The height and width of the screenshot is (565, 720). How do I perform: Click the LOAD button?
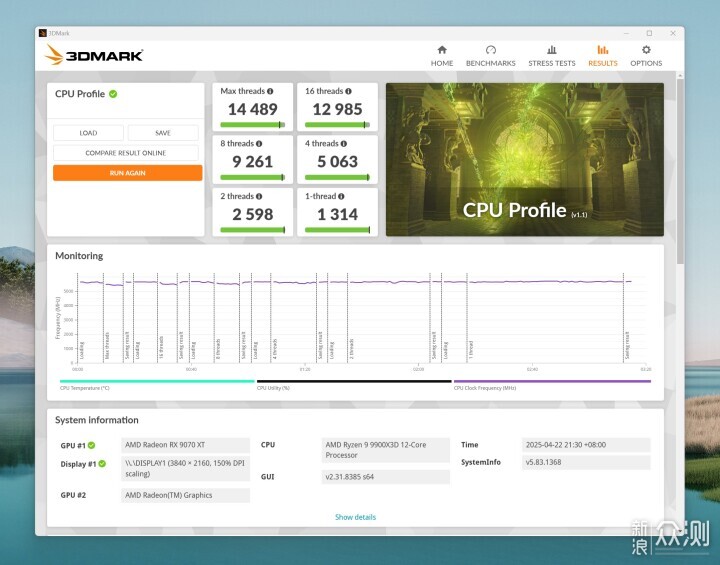(88, 133)
